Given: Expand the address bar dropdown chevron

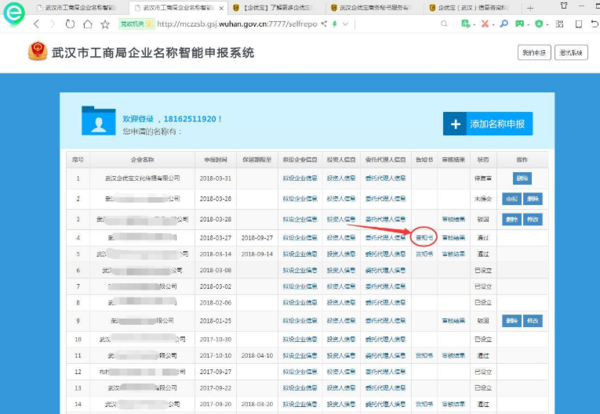Looking at the screenshot, I should [x=345, y=24].
